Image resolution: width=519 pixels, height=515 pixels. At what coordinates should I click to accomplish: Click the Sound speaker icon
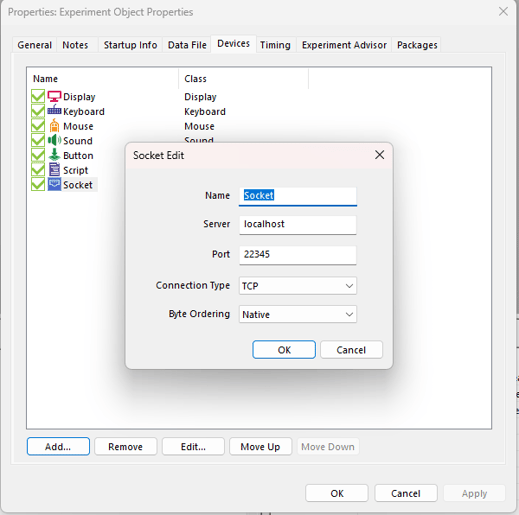54,140
